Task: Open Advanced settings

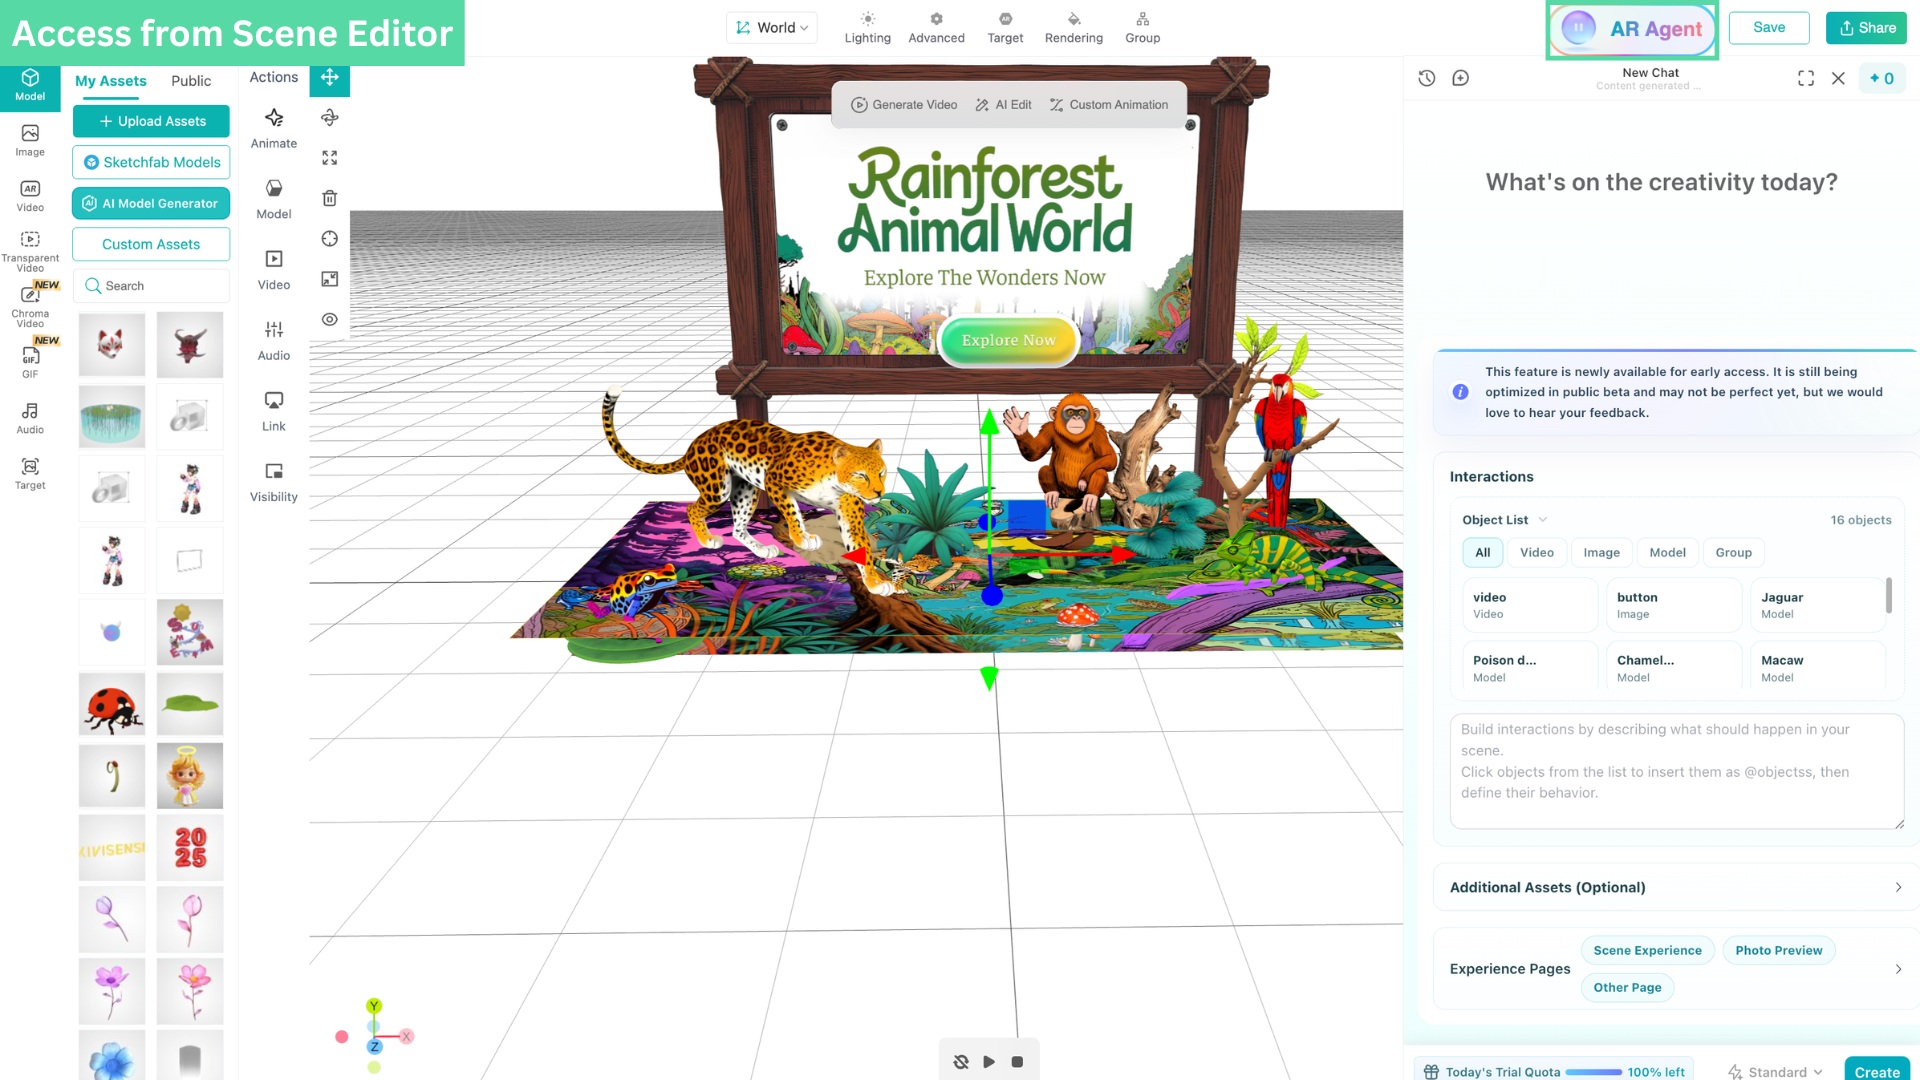Action: click(936, 28)
